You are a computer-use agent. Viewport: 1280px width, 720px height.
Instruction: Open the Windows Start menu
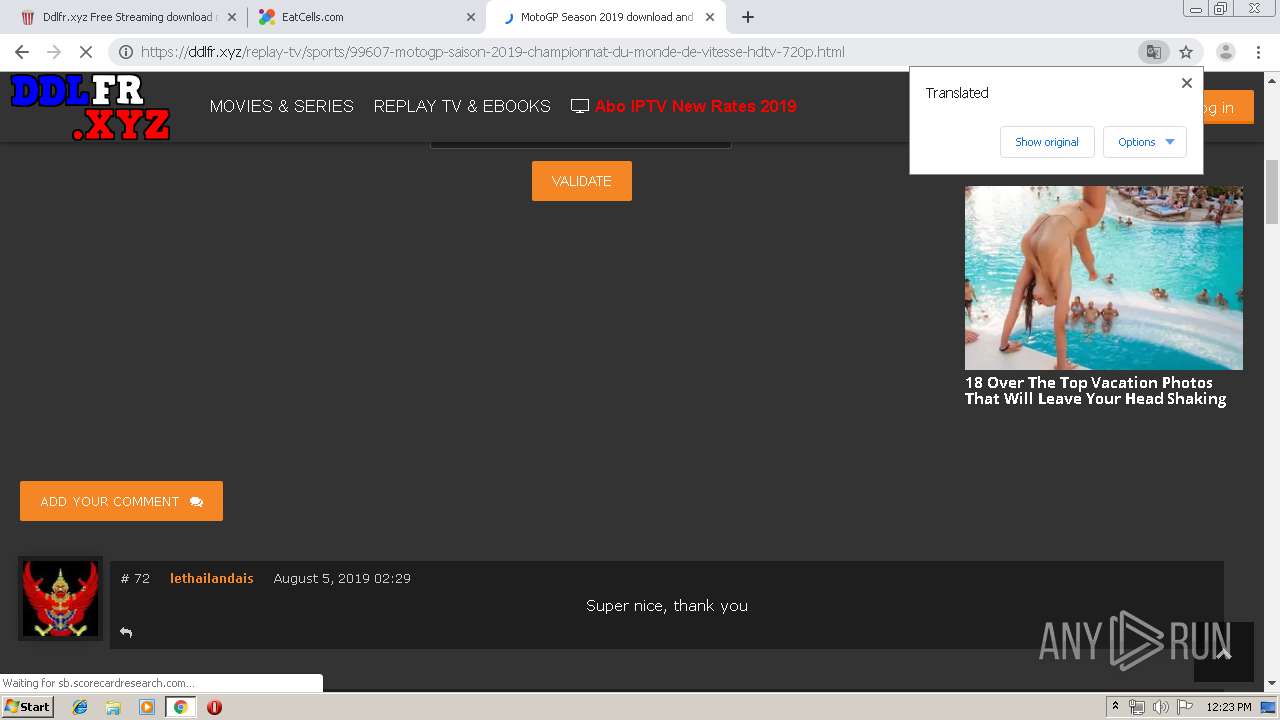(27, 707)
